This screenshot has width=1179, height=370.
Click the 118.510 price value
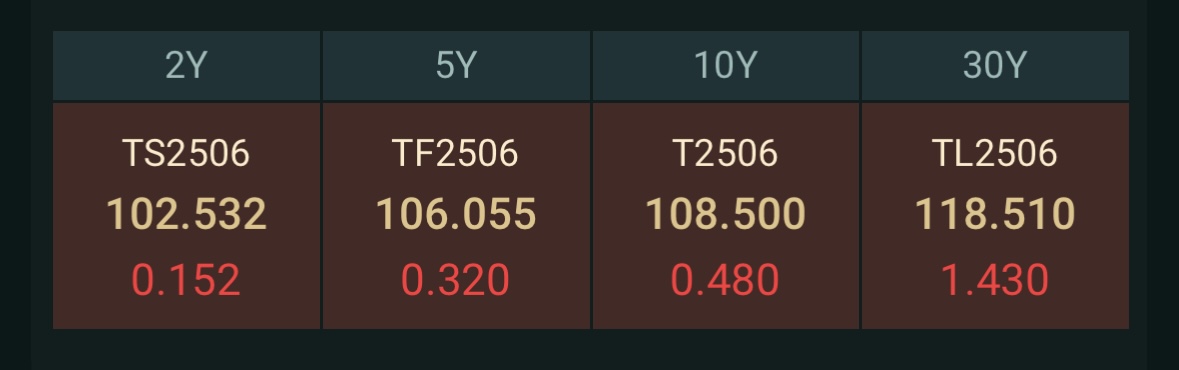[995, 214]
